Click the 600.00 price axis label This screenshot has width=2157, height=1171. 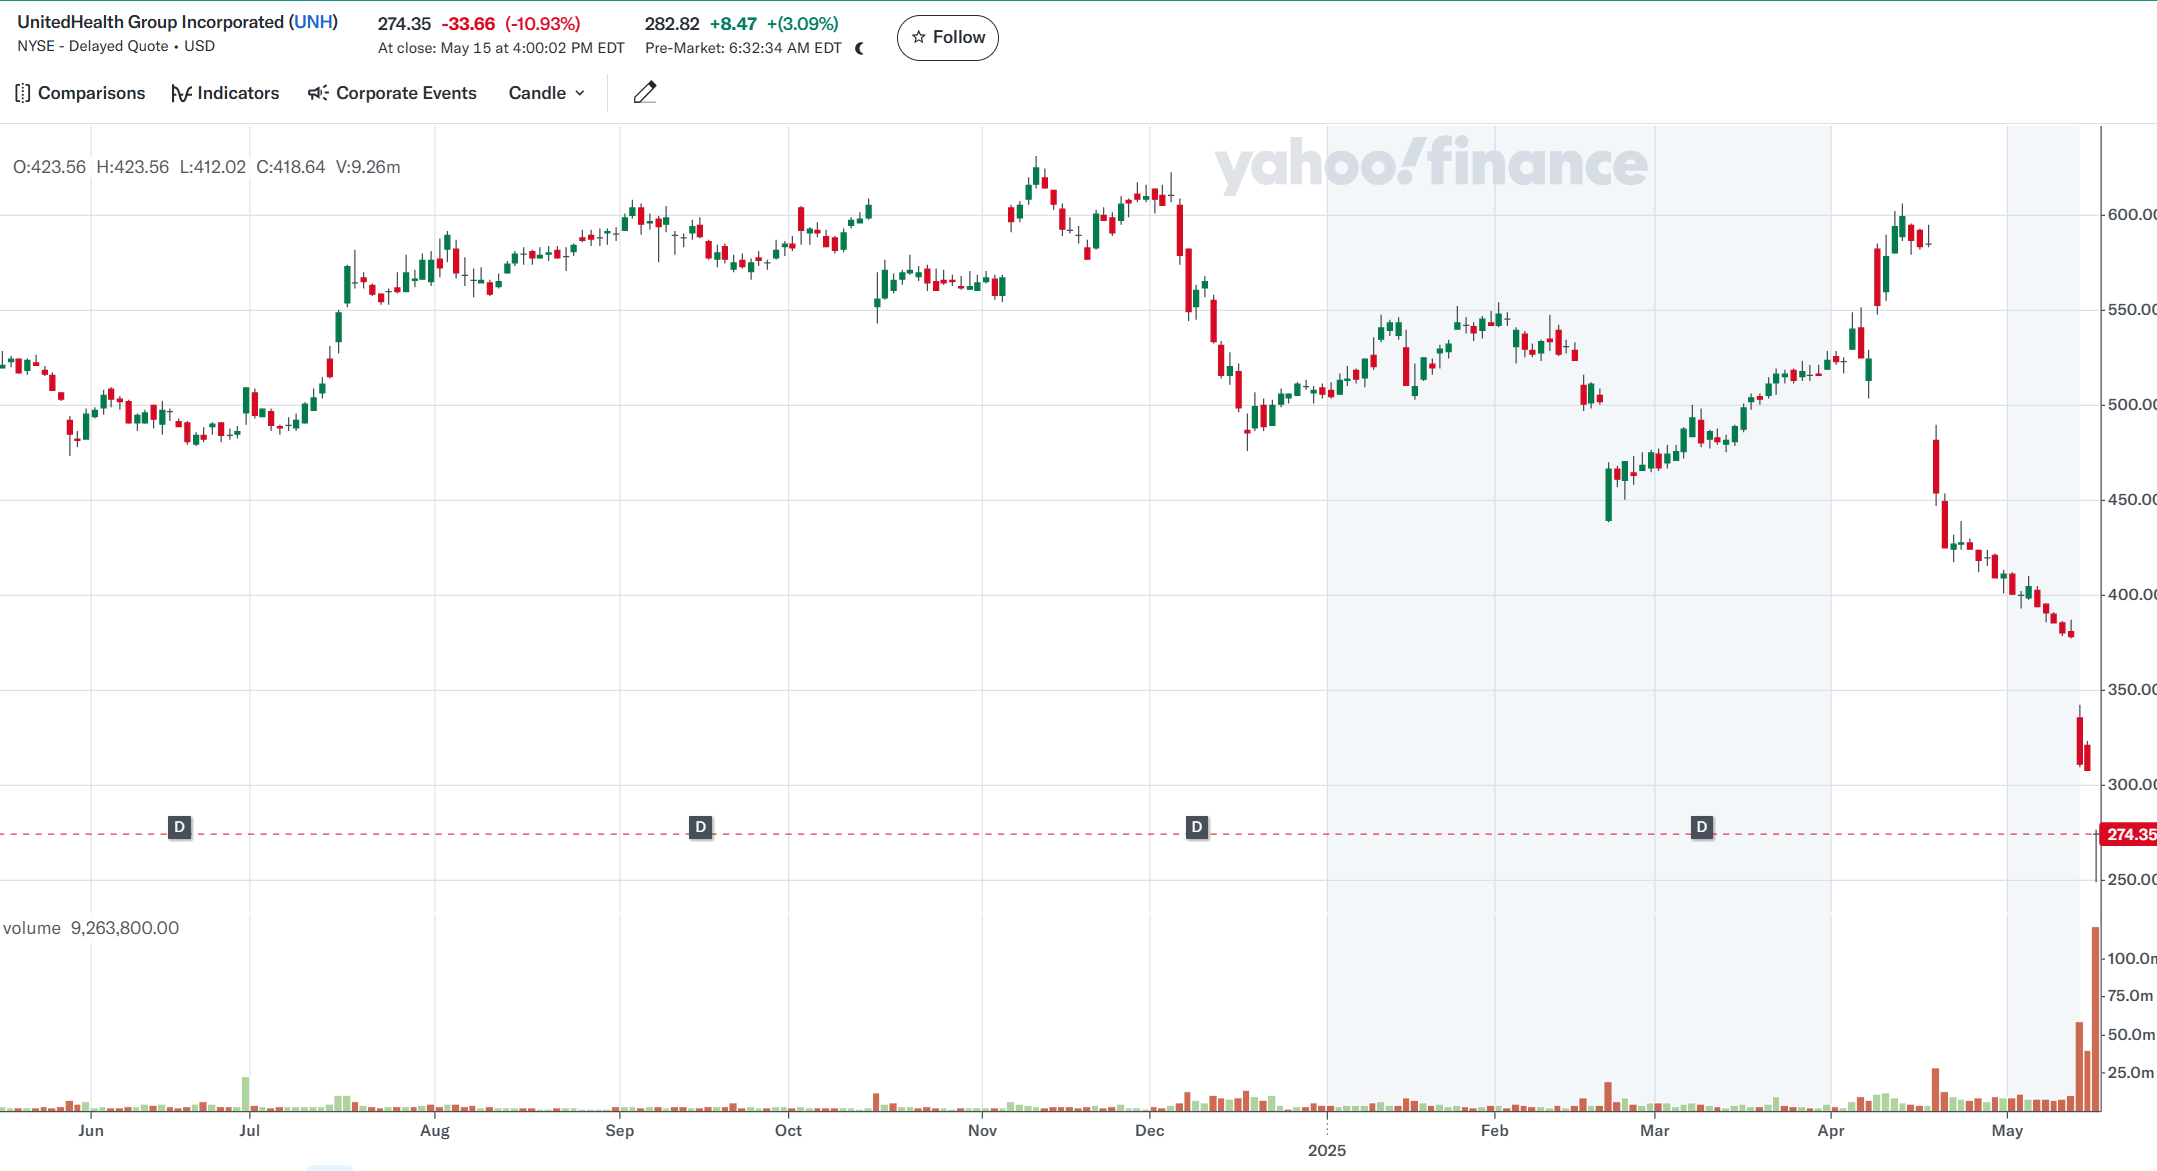click(x=2130, y=215)
